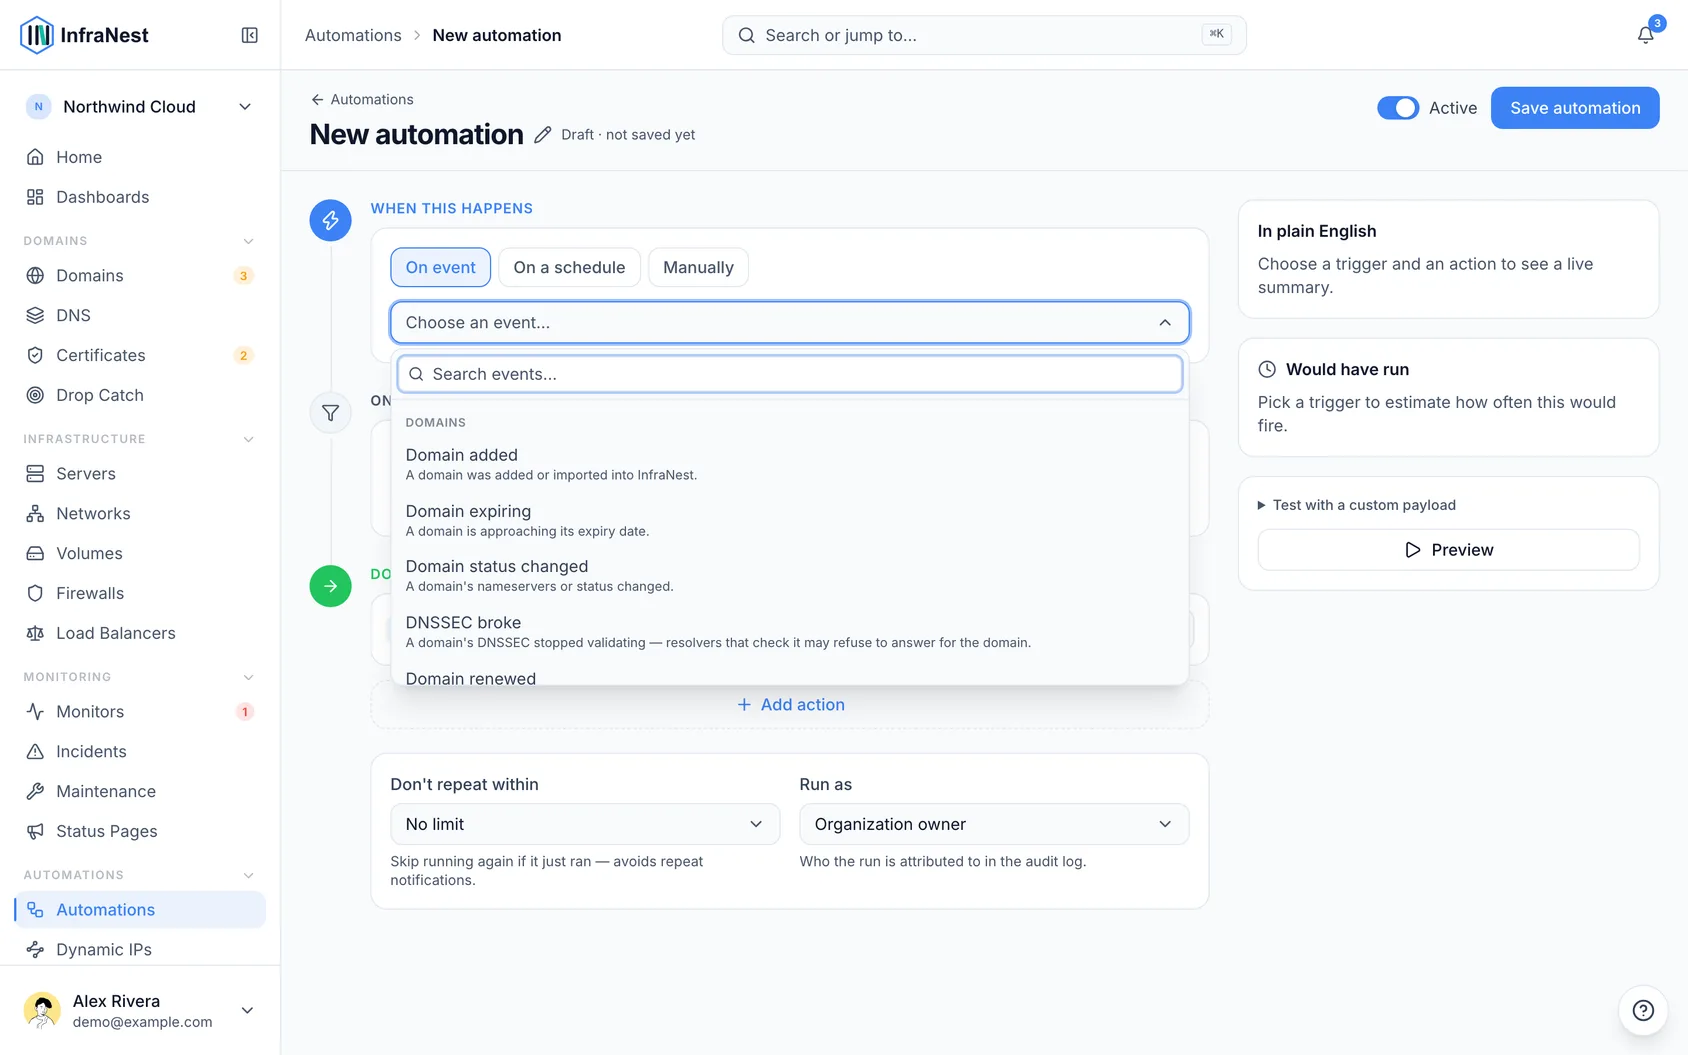Image resolution: width=1688 pixels, height=1055 pixels.
Task: Open the Domains page
Action: 140,275
